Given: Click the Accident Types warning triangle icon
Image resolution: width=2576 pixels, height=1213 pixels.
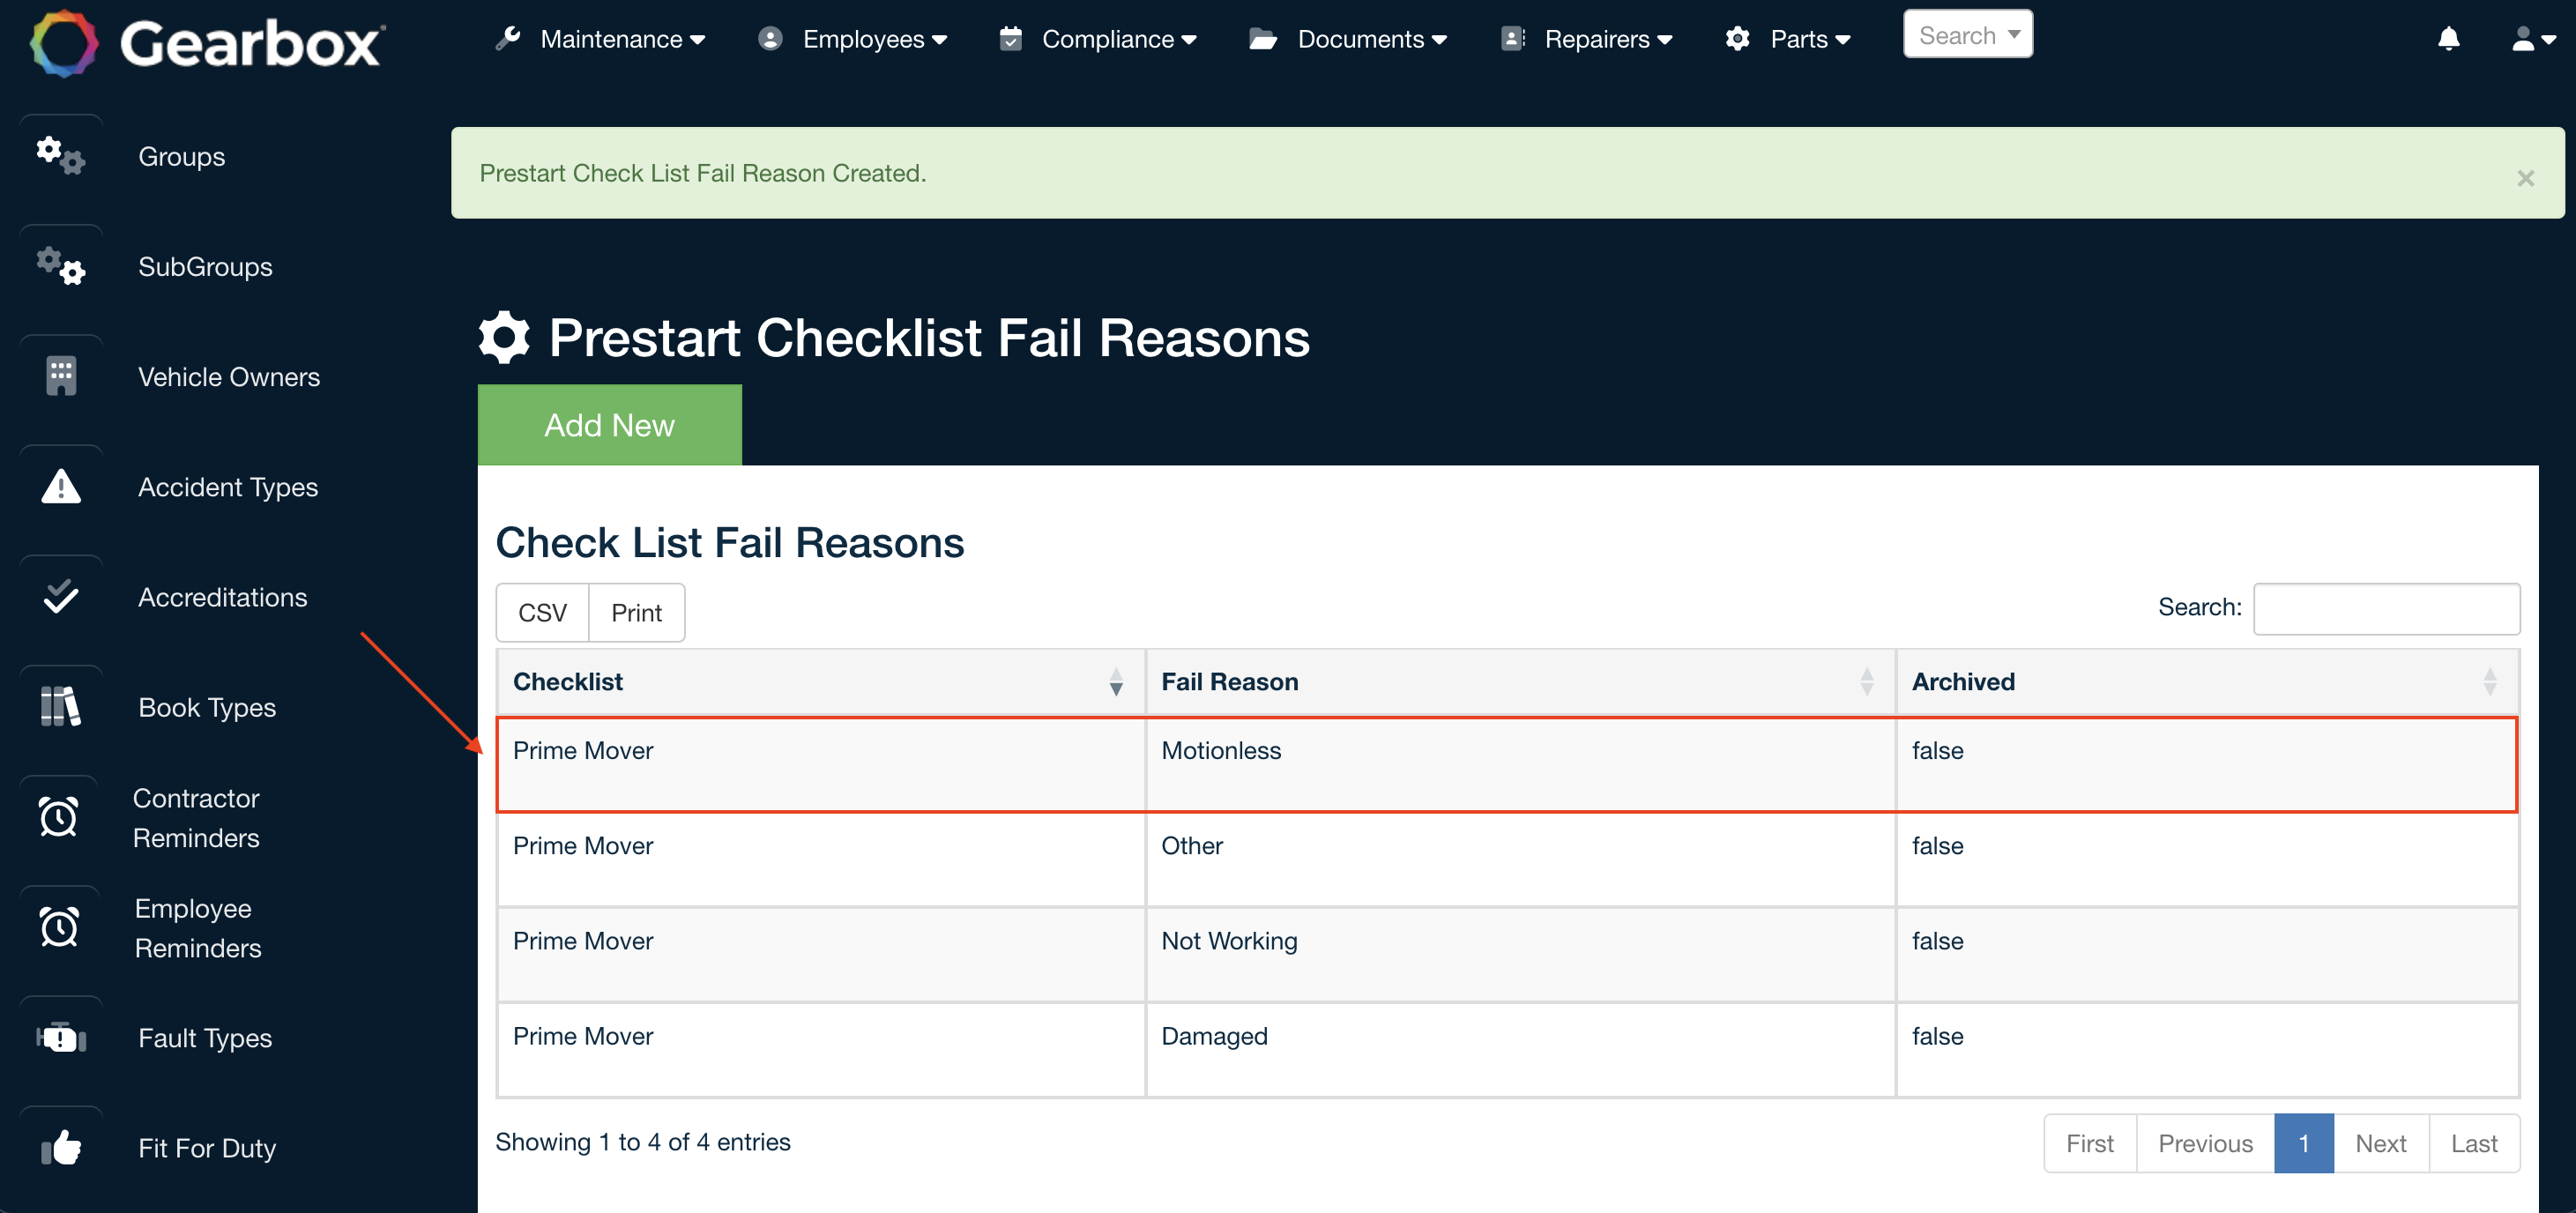Looking at the screenshot, I should pos(61,486).
